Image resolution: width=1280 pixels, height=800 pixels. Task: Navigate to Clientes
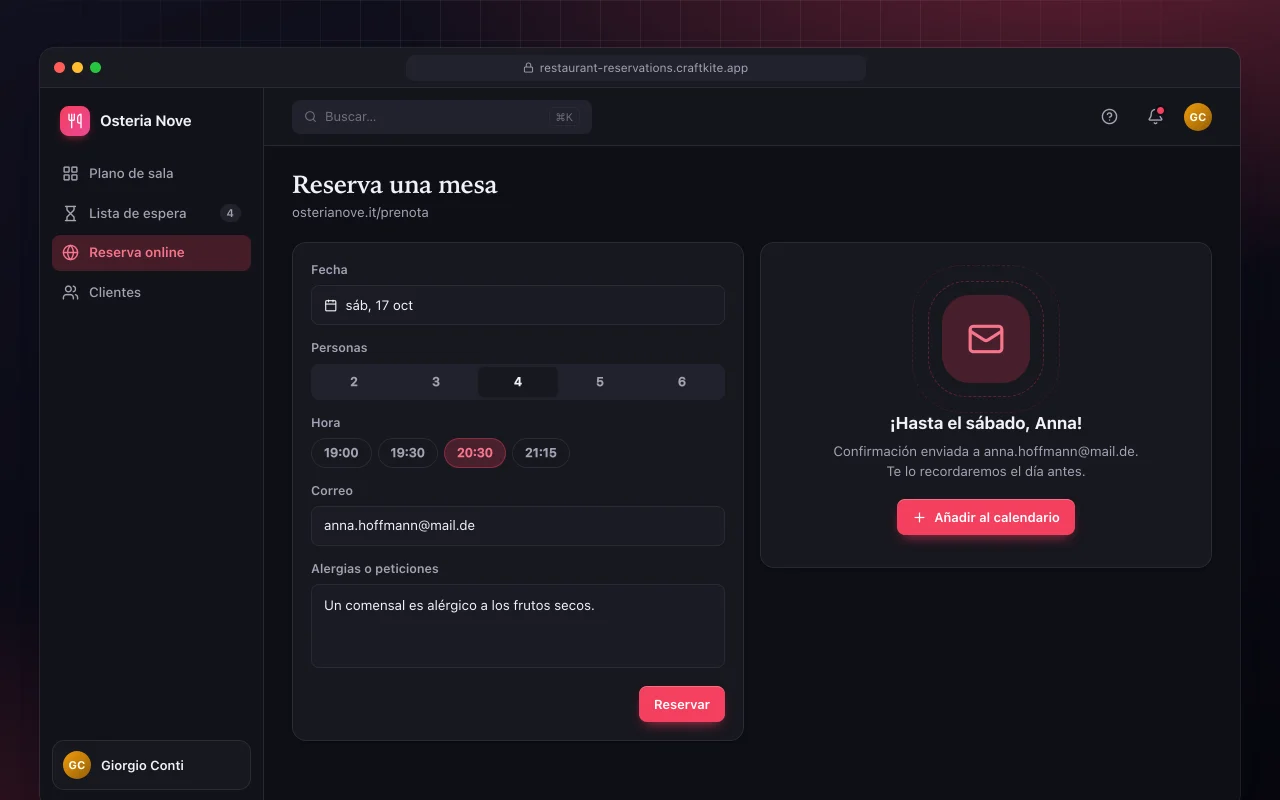(151, 293)
